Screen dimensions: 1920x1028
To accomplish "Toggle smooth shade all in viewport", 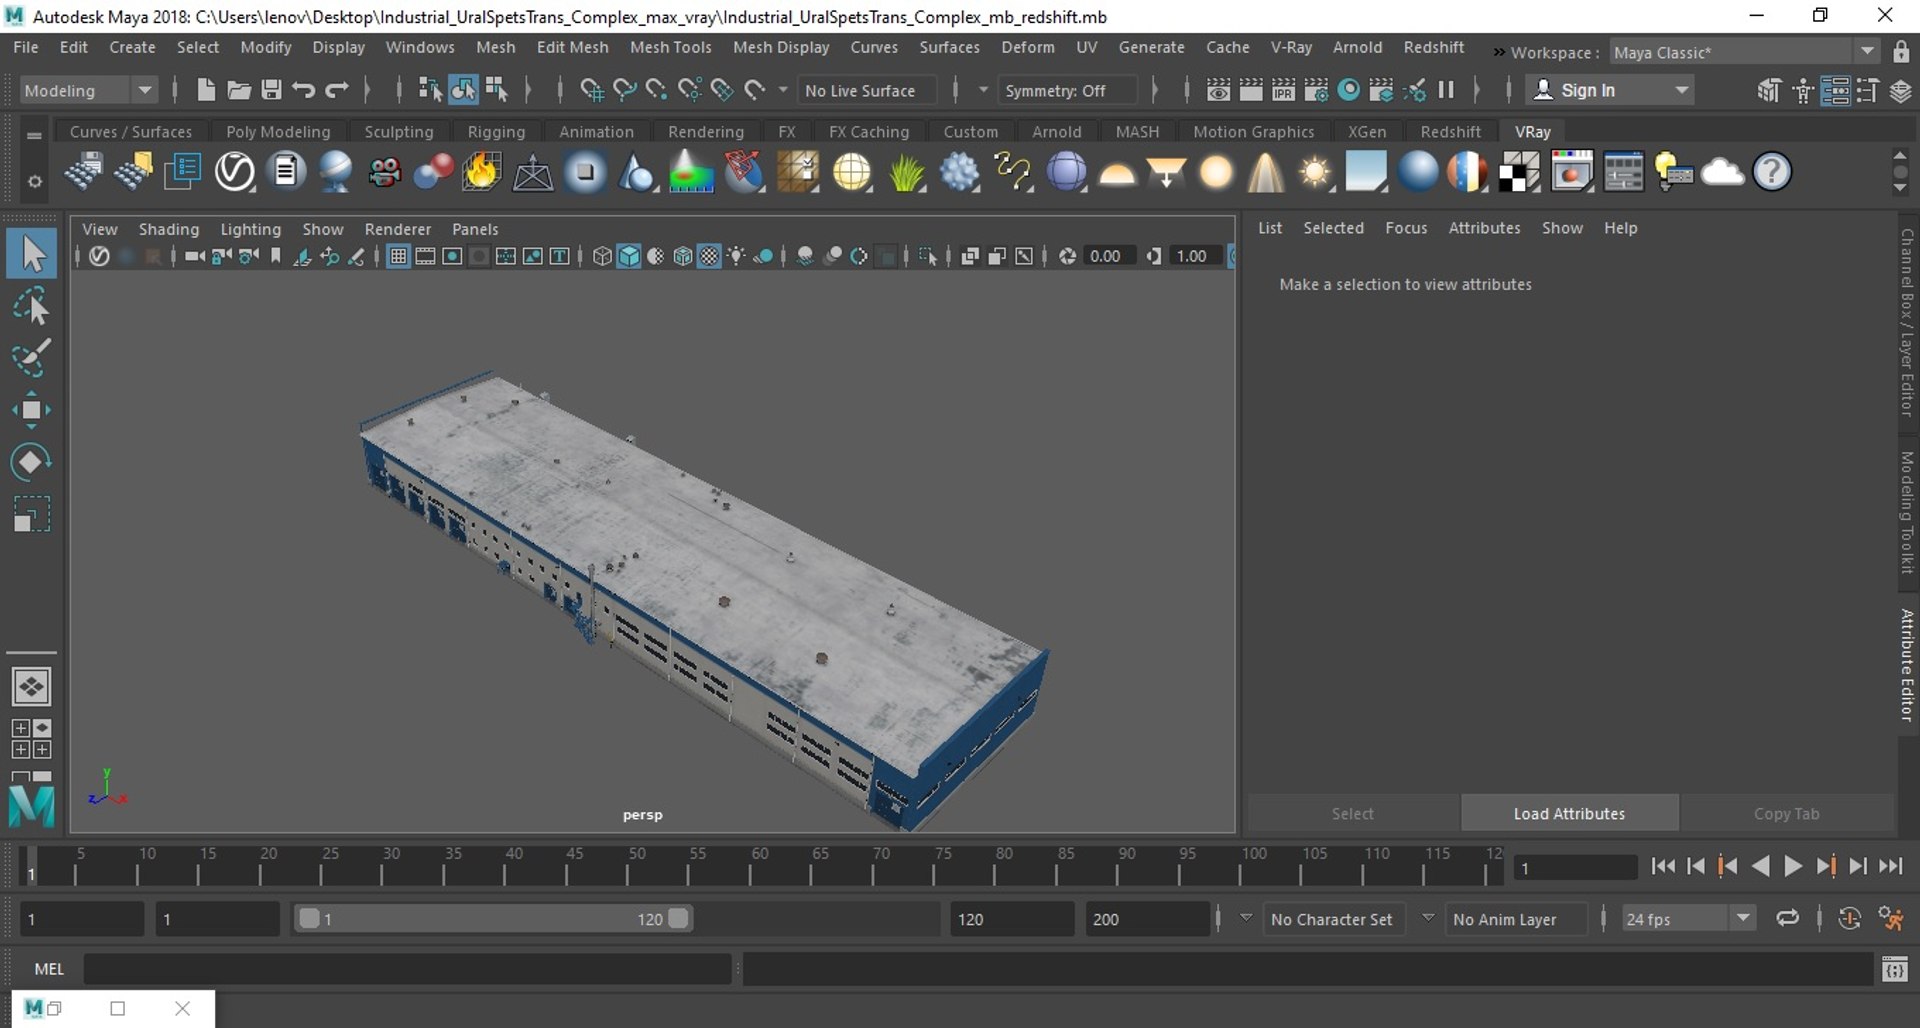I will point(629,256).
